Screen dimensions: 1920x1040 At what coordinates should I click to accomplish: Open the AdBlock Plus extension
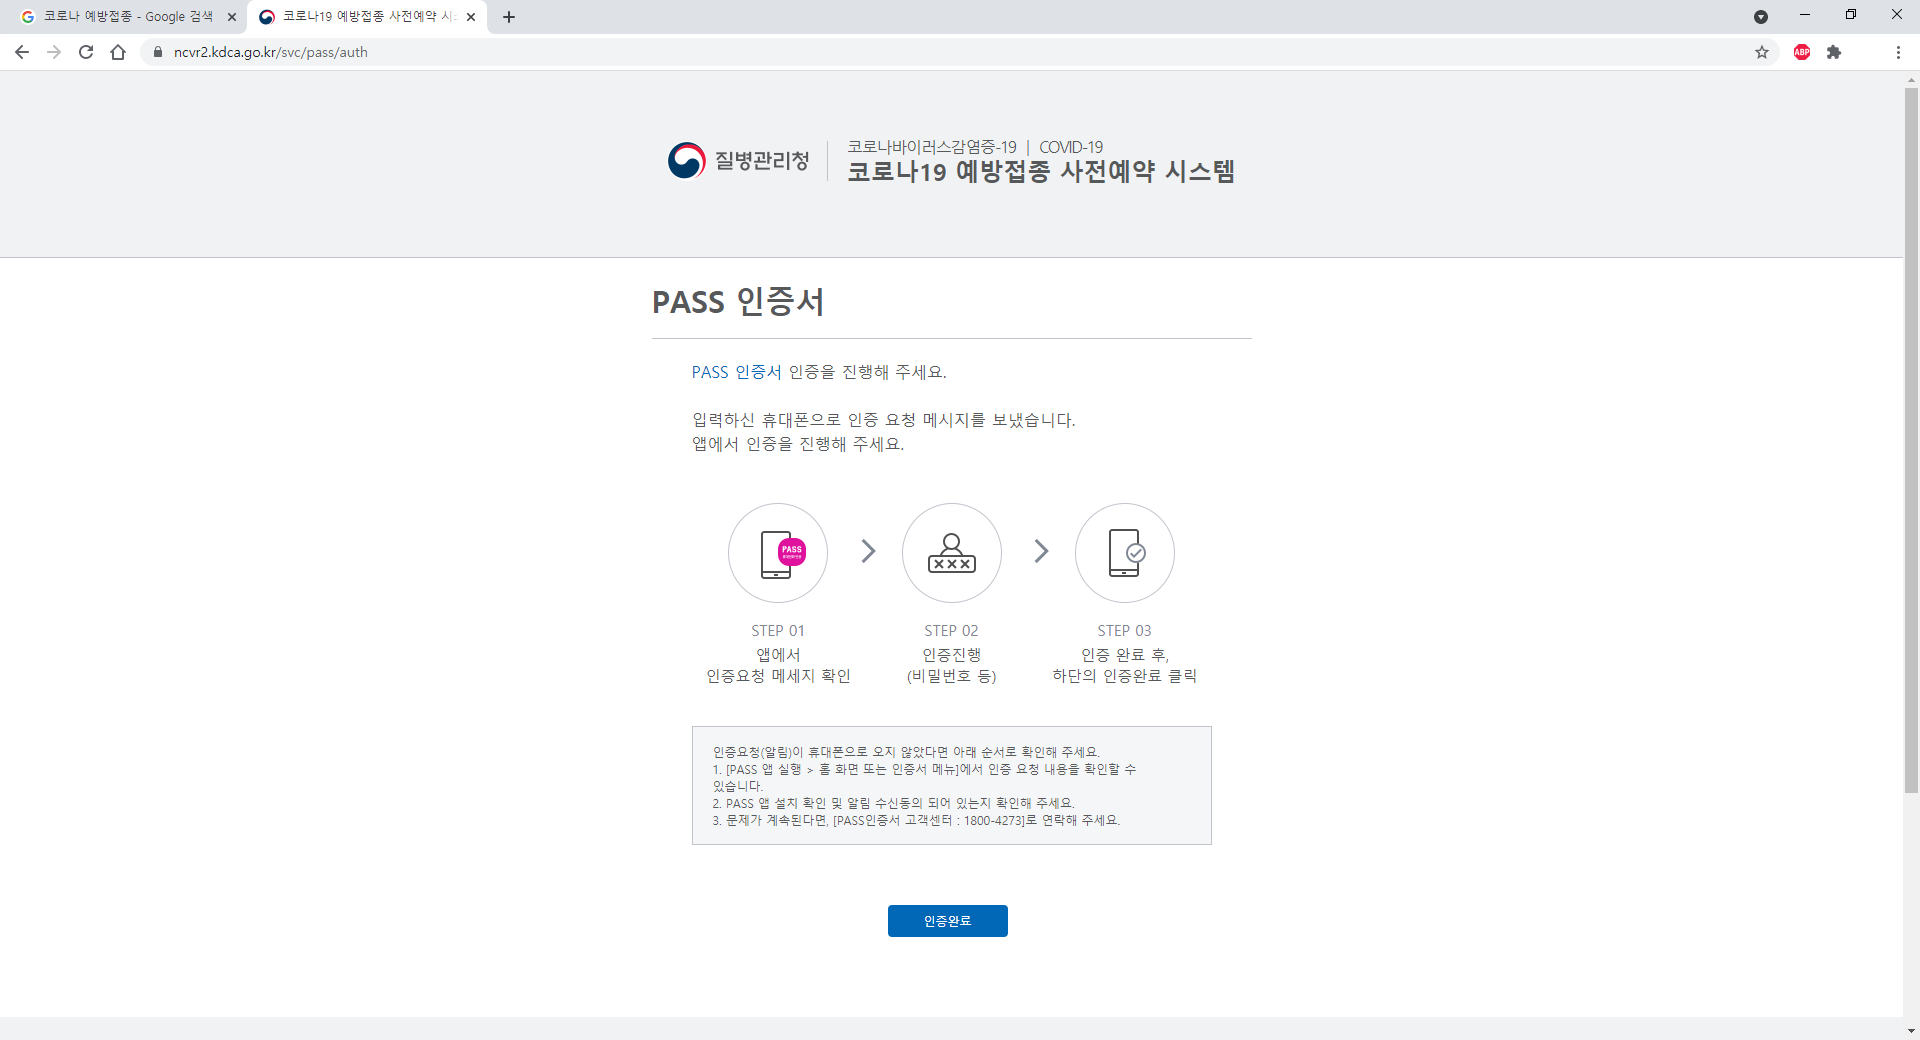[1802, 52]
